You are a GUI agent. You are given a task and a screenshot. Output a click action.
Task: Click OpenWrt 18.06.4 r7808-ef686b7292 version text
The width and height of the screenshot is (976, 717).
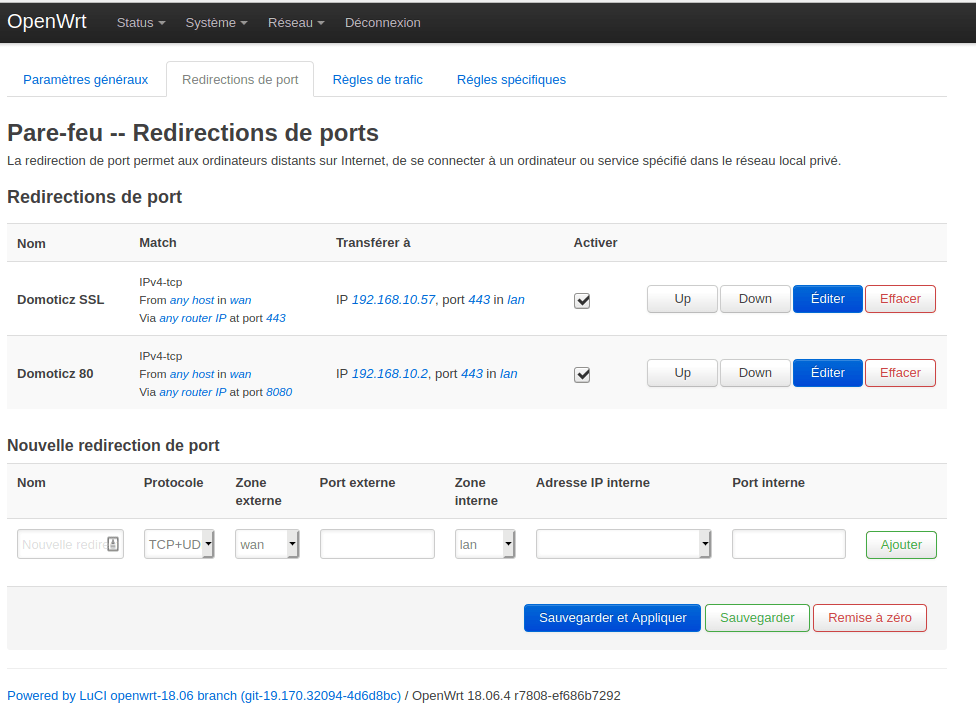pyautogui.click(x=516, y=696)
